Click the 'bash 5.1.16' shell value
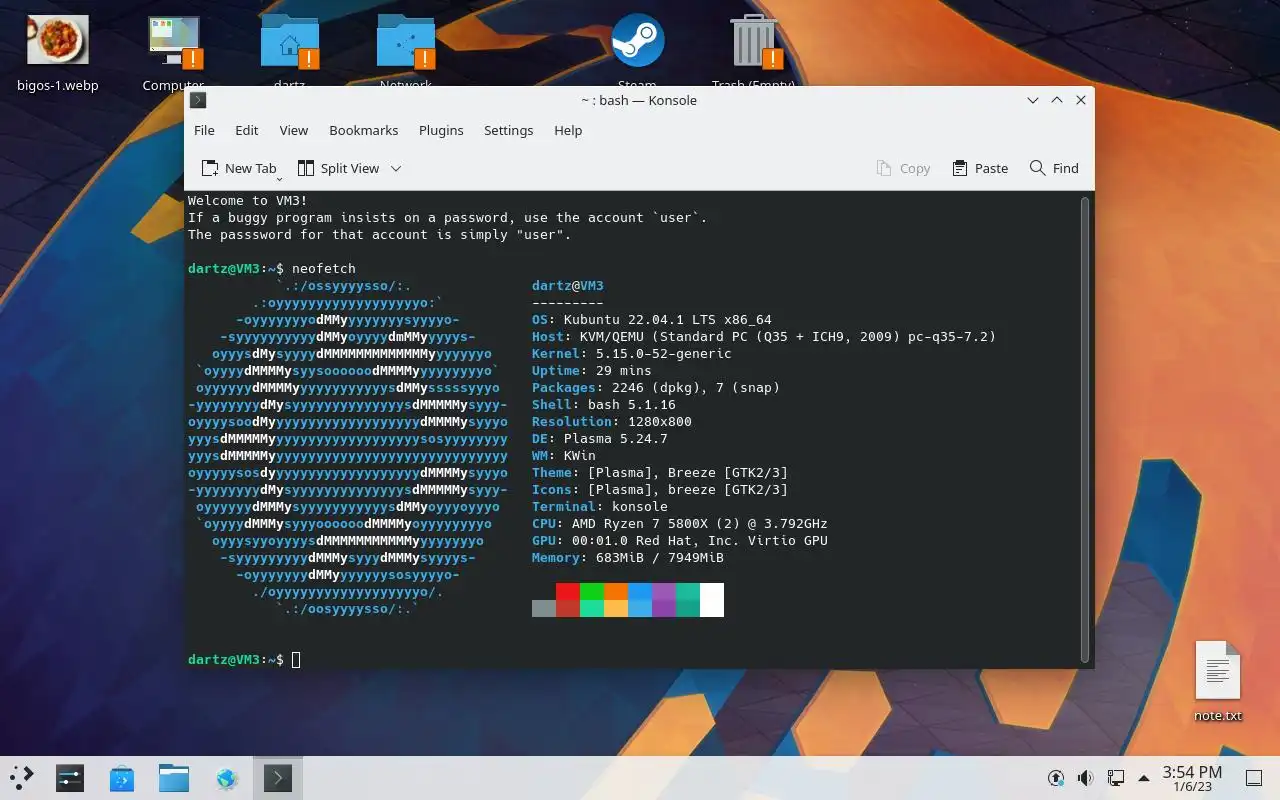 (632, 405)
